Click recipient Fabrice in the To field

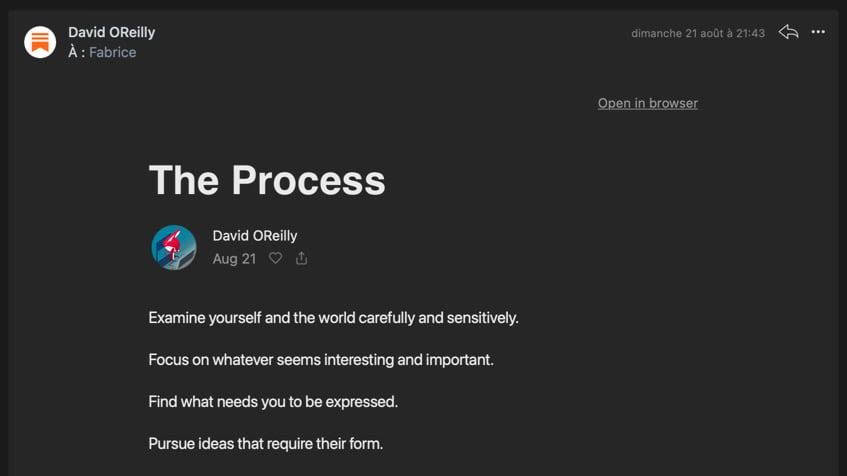[112, 52]
